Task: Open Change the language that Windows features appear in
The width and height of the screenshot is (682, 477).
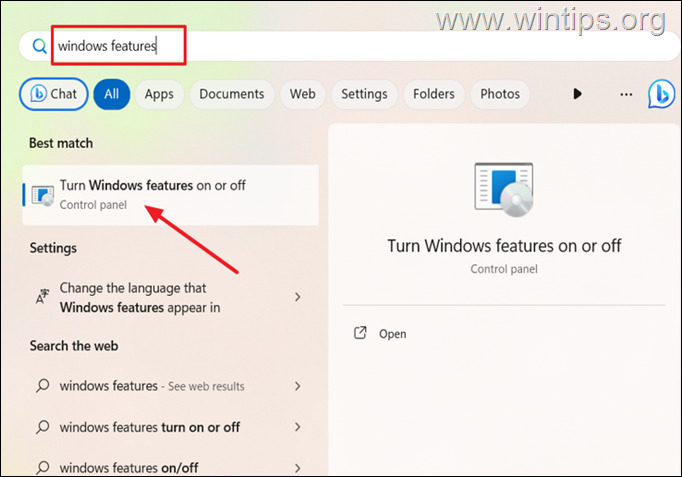Action: [170, 297]
